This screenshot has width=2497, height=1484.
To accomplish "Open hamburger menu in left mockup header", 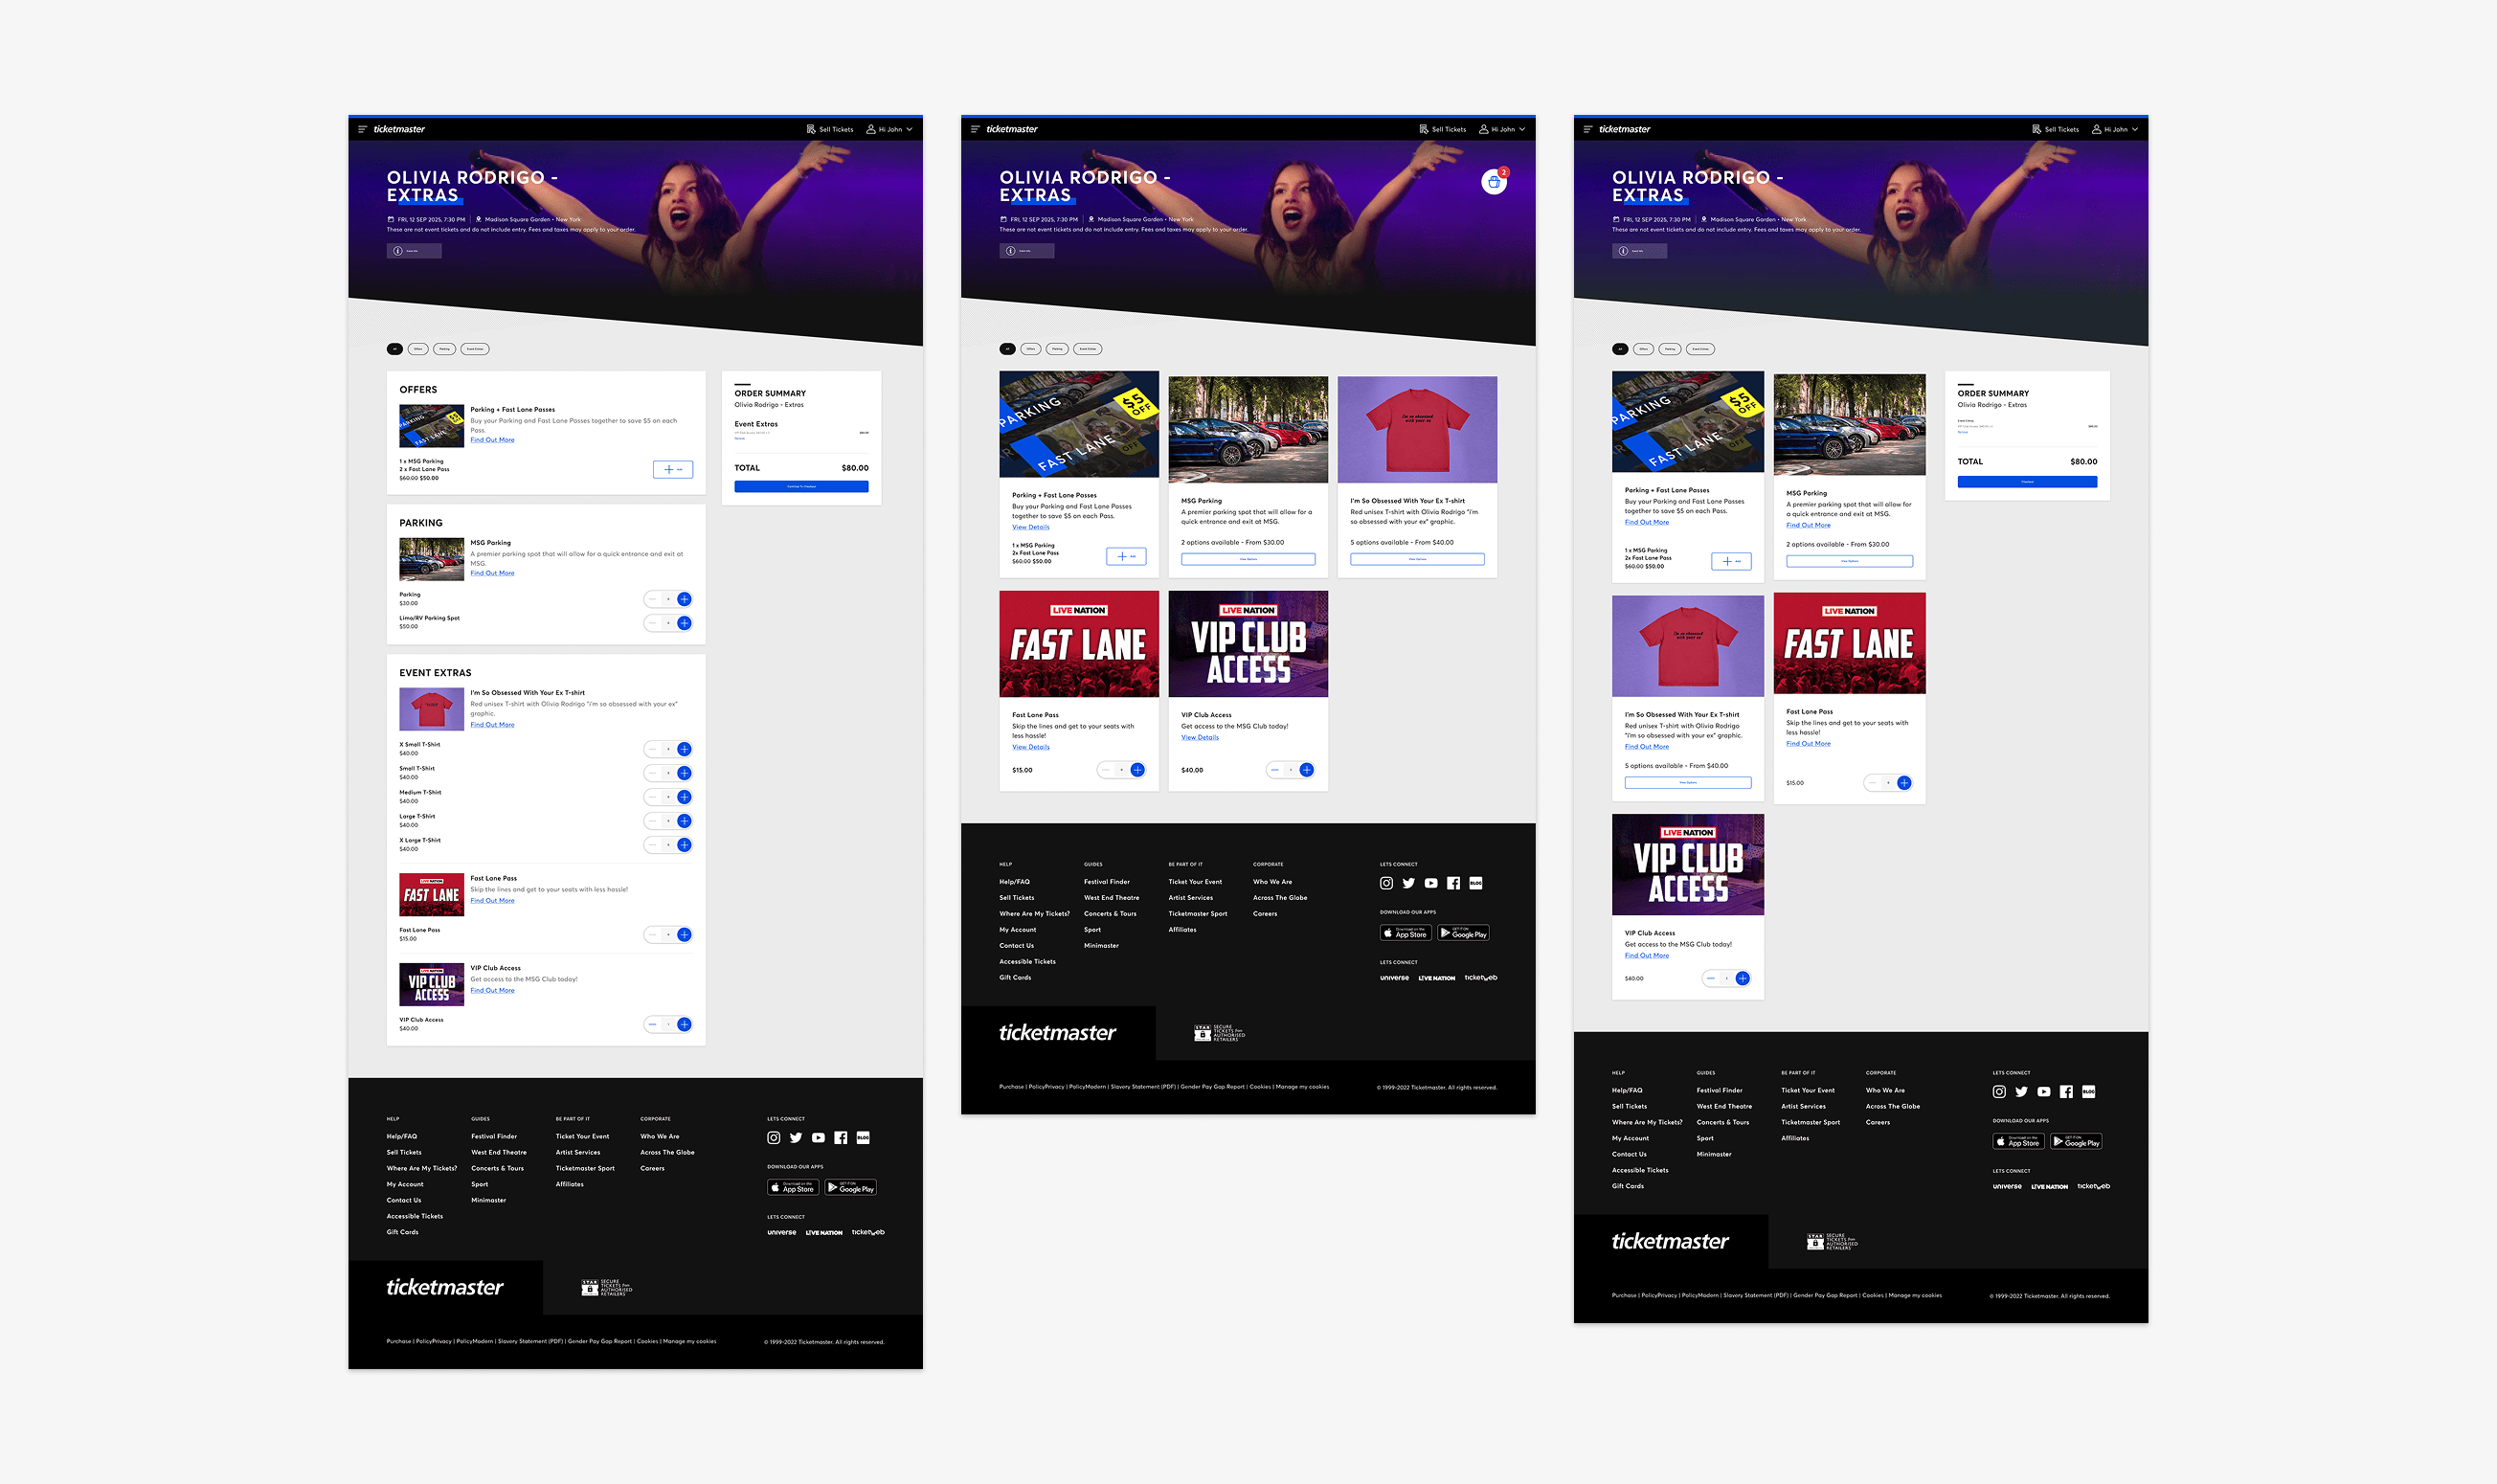I will coord(362,129).
